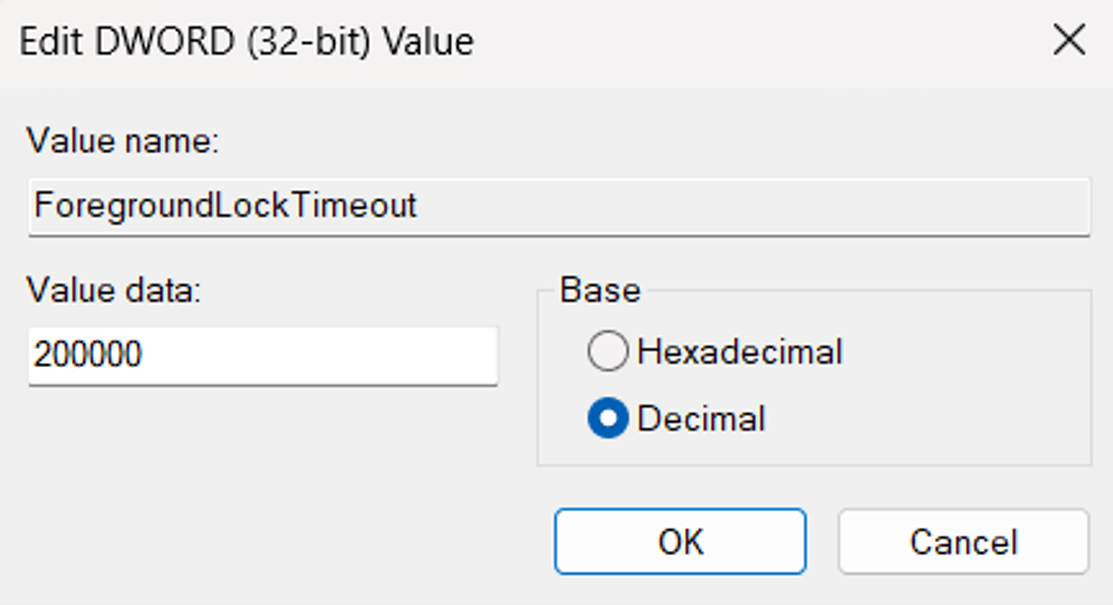
Task: Click the "Value data:" label
Action: tap(114, 290)
